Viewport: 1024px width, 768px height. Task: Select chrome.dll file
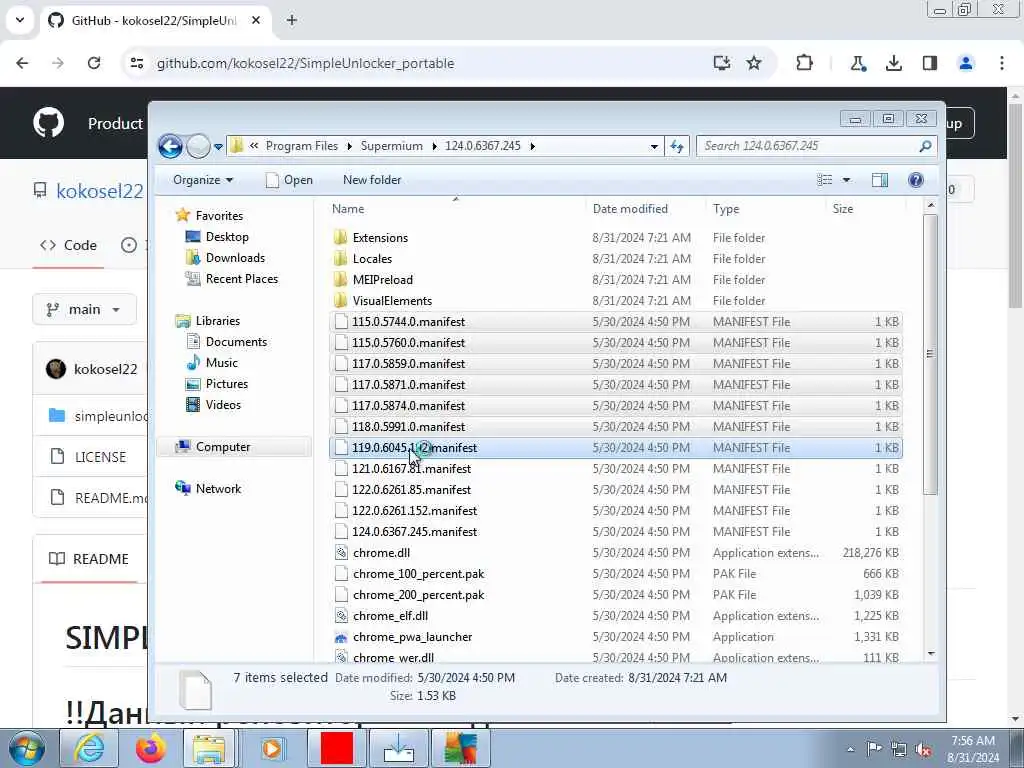tap(616, 552)
